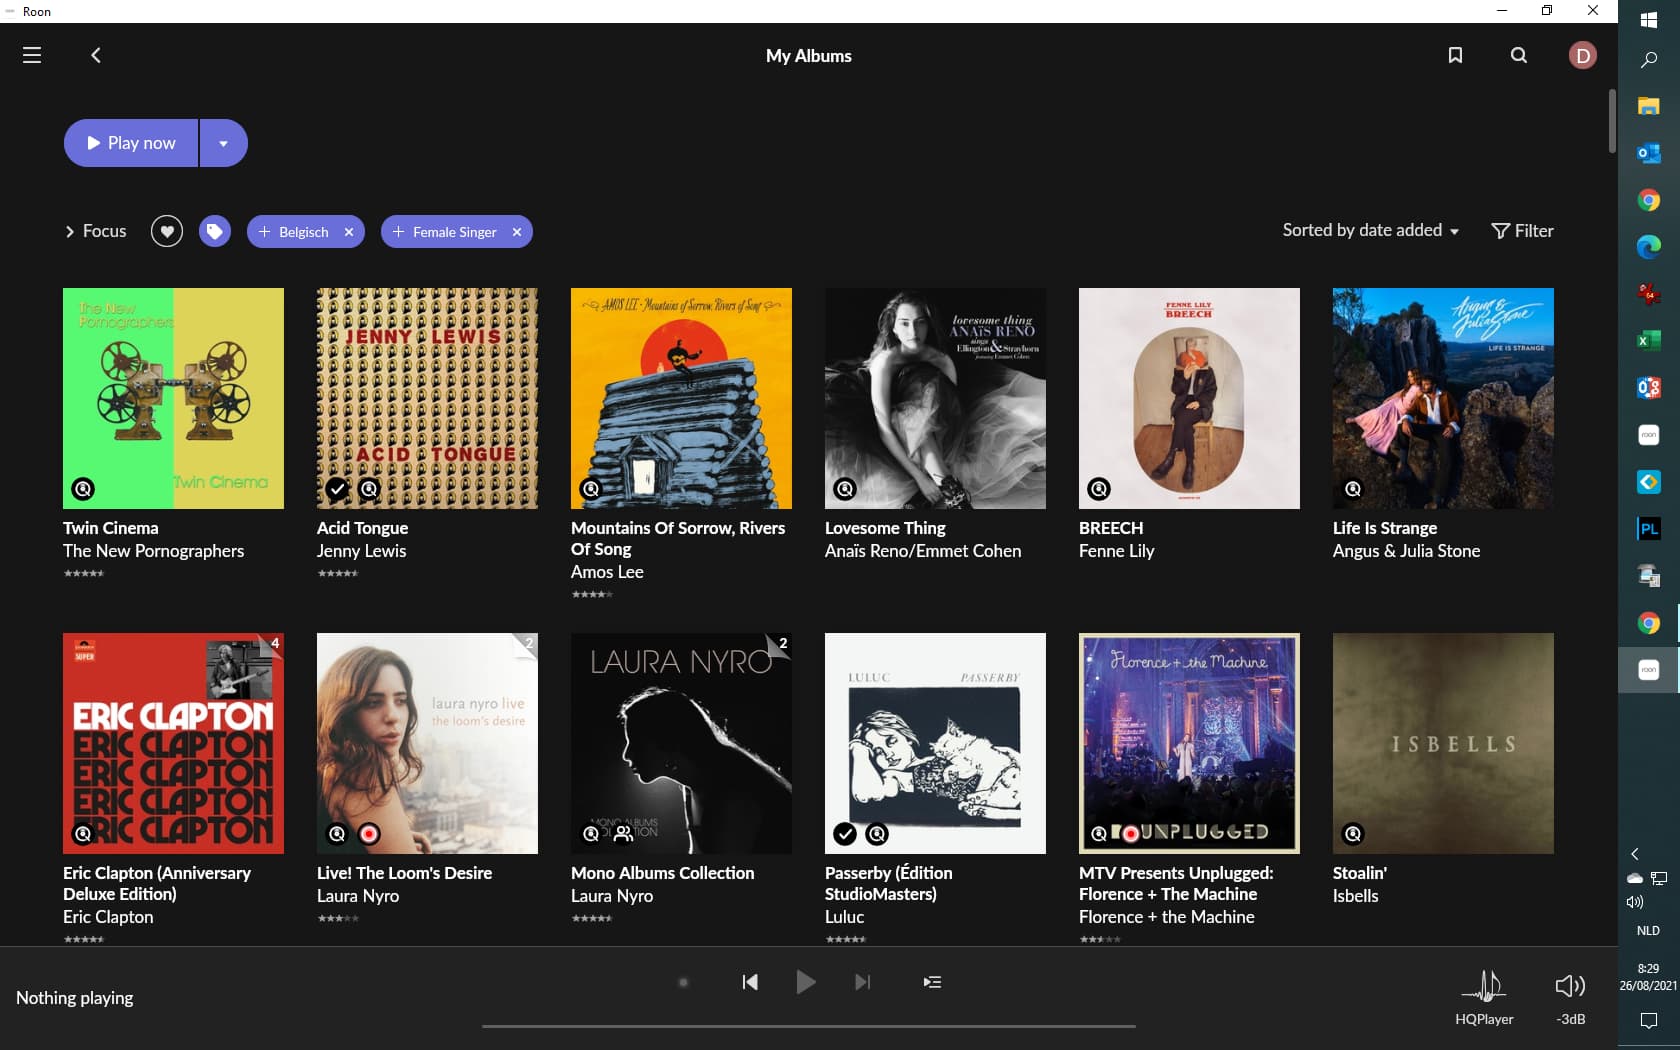Toggle the favorites heart filter
This screenshot has height=1050, width=1680.
[167, 231]
